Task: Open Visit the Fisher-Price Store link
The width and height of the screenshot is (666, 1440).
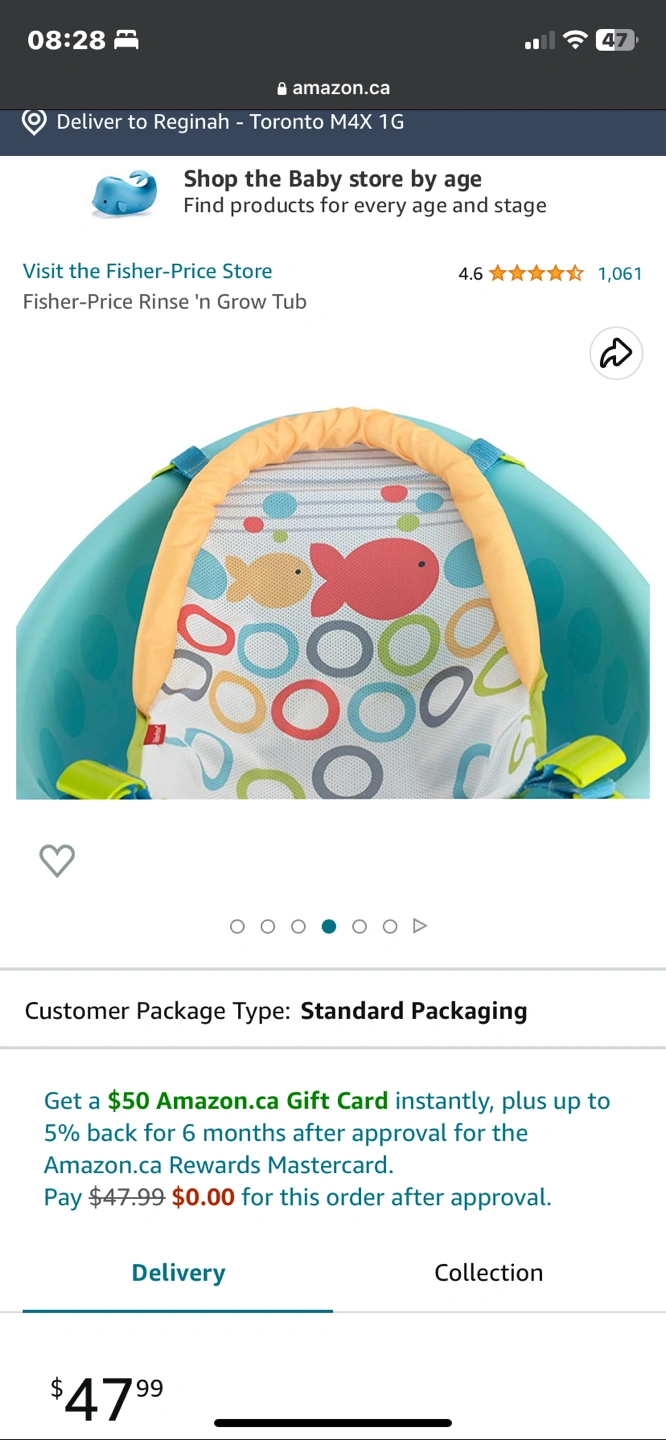Action: tap(147, 271)
